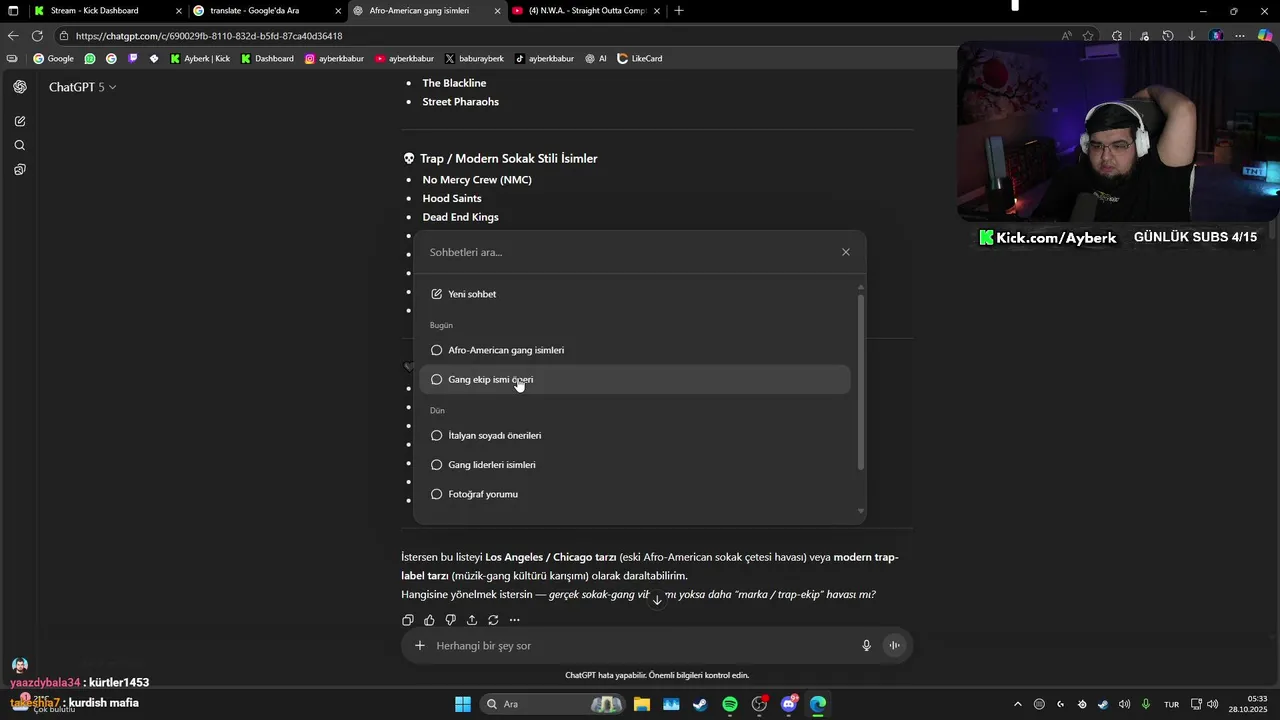Start voice mode with waveform button
Image resolution: width=1280 pixels, height=720 pixels.
click(895, 646)
